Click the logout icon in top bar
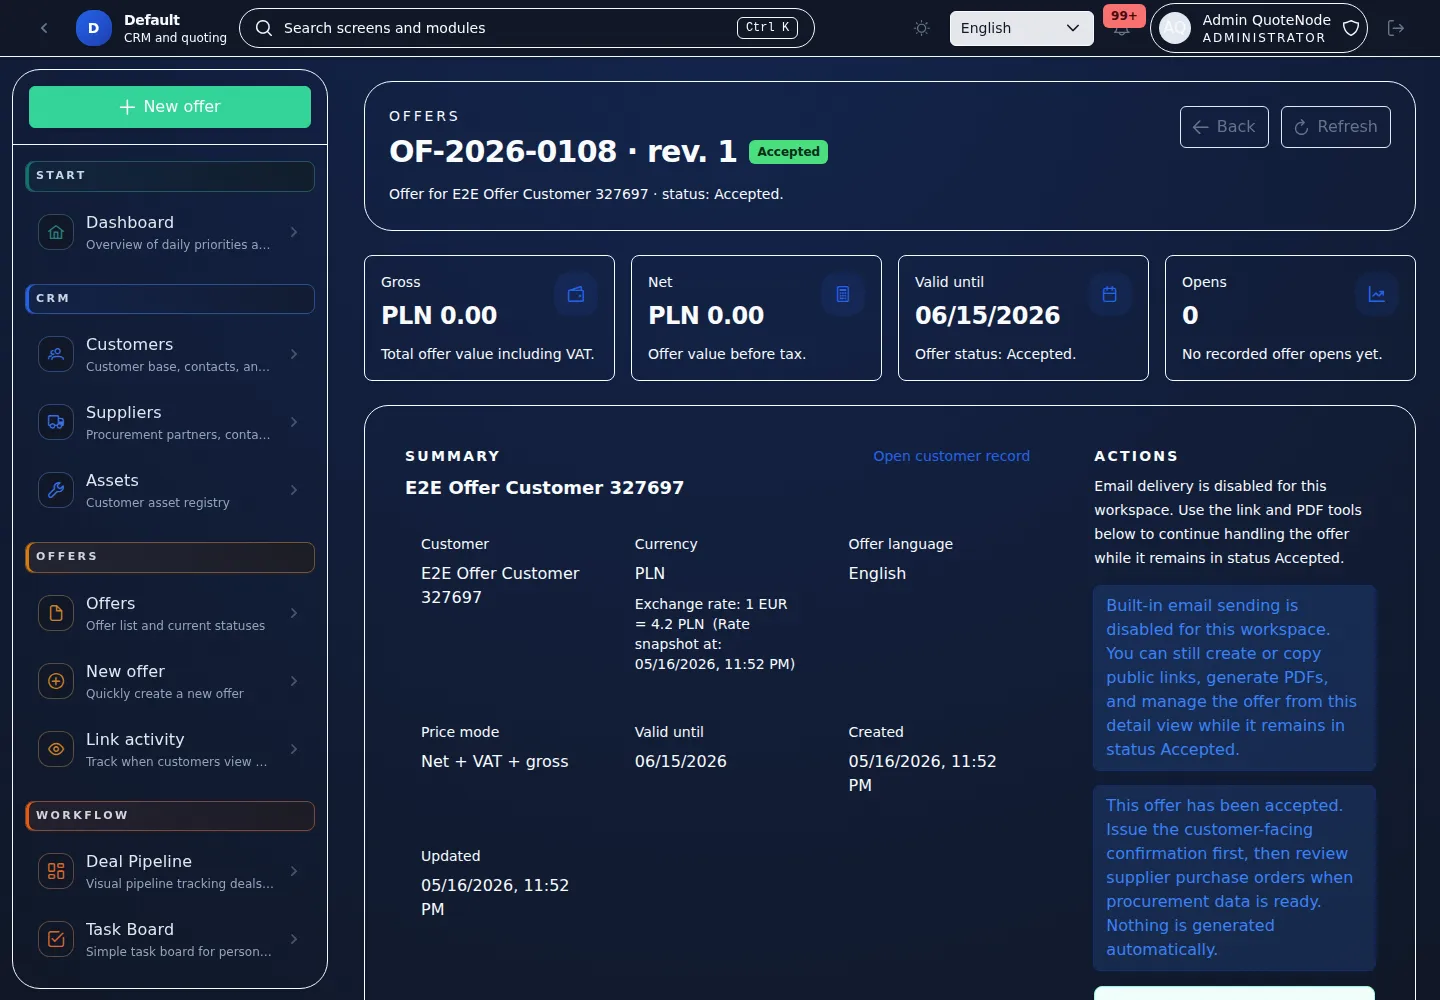This screenshot has height=1000, width=1440. pos(1396,28)
